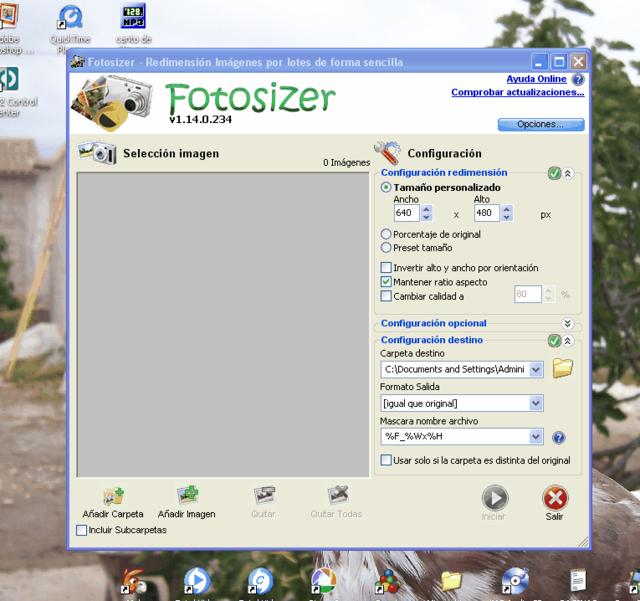The image size is (640, 601).
Task: Click the Ayuda Online question mark icon
Action: click(x=578, y=79)
